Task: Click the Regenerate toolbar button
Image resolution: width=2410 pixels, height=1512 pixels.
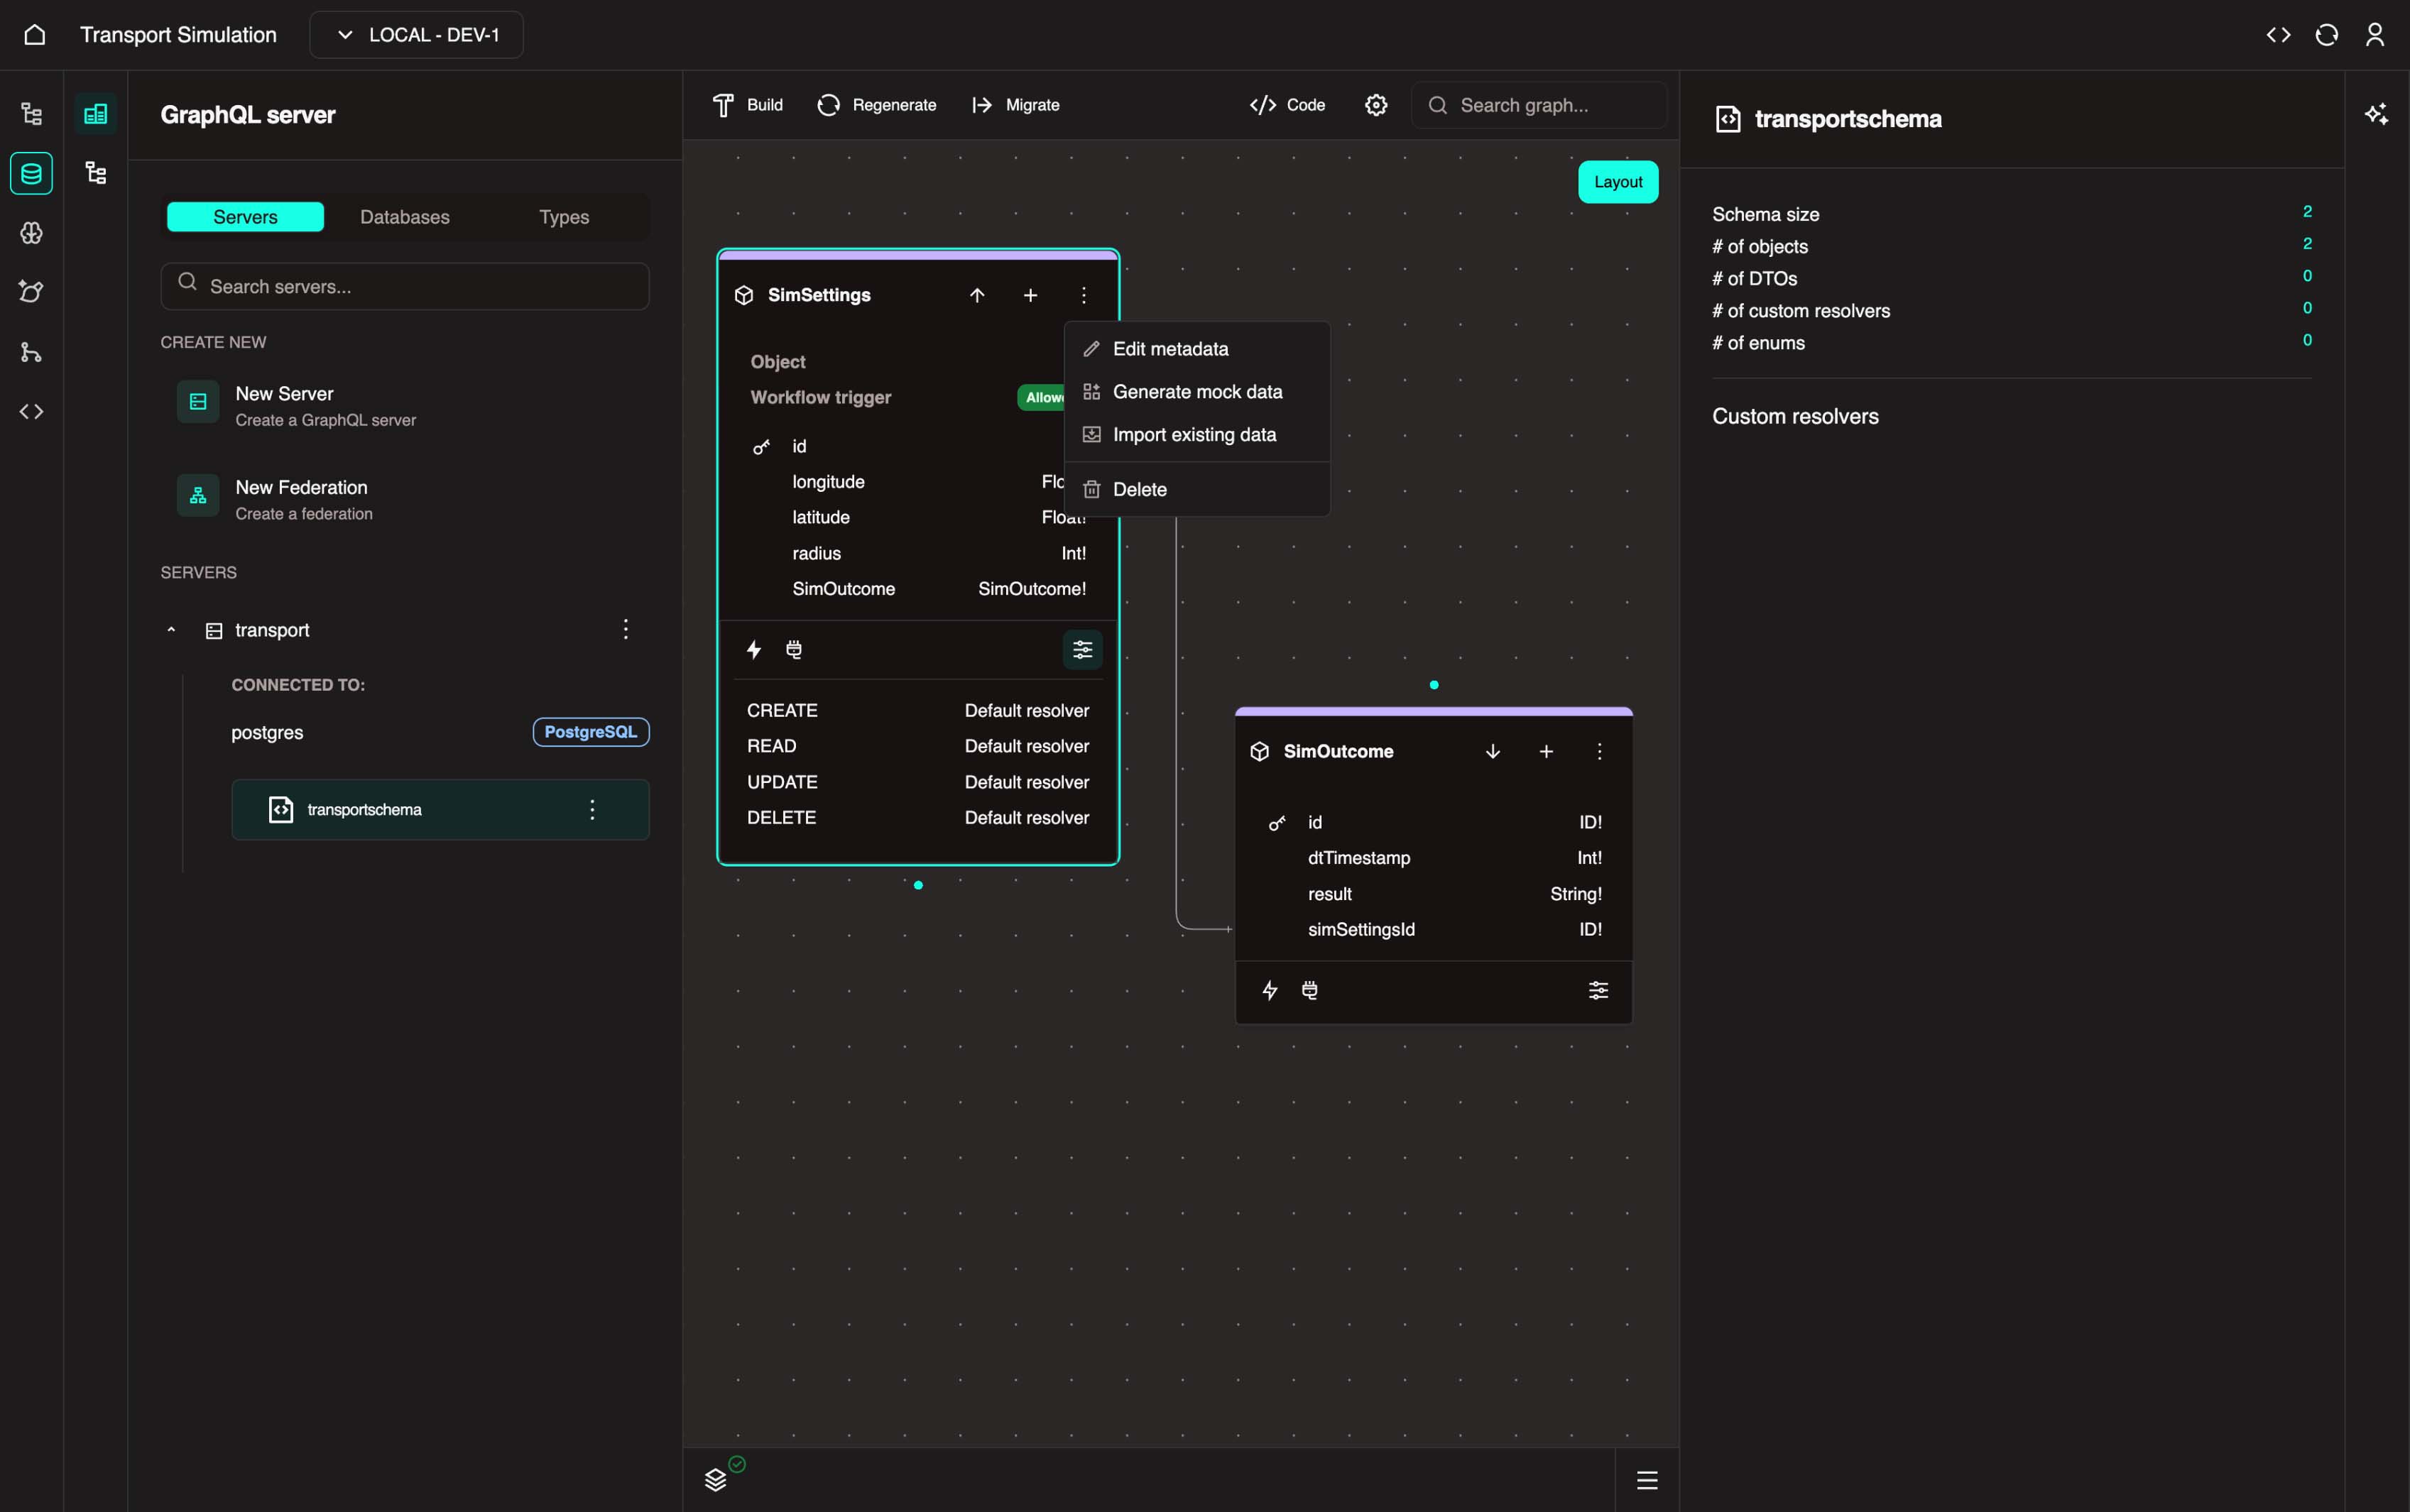Action: [x=877, y=105]
